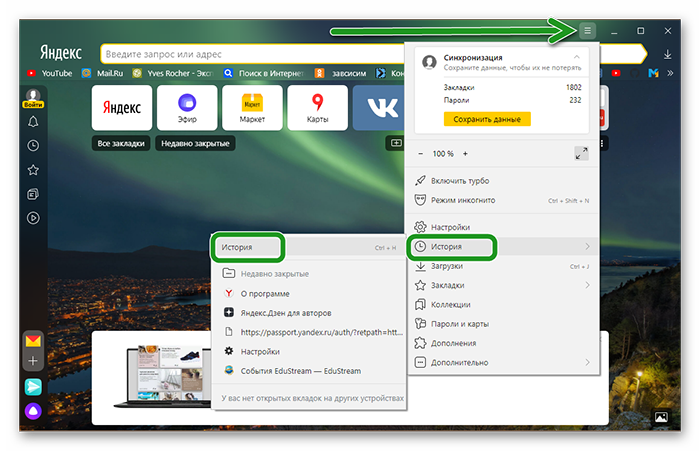Select Дополнительно in the main menu
This screenshot has height=451, width=700.
pyautogui.click(x=503, y=362)
